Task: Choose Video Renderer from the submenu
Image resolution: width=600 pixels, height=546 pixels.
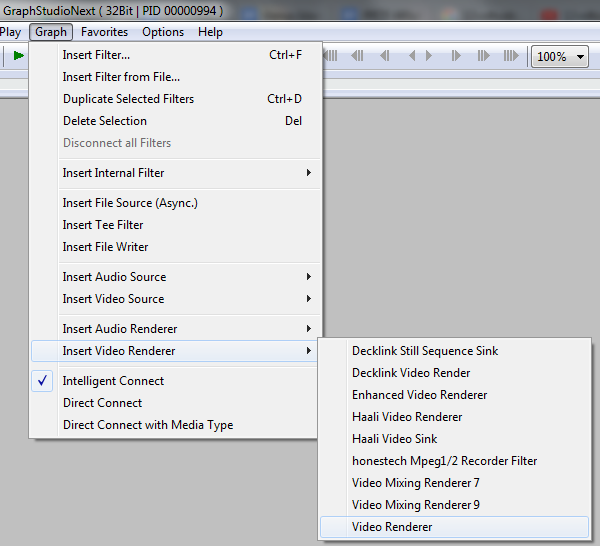Action: pos(392,527)
